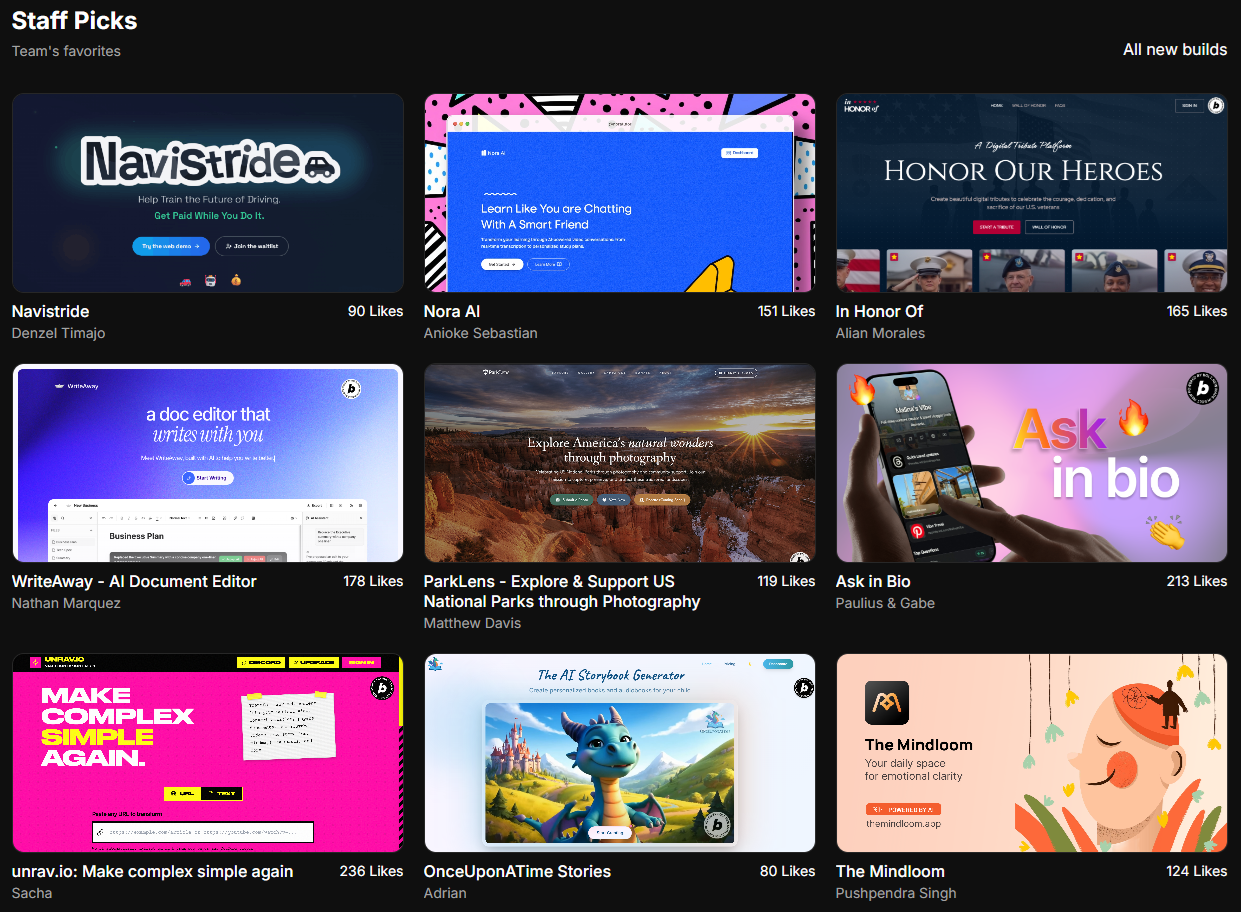Open the unrav.io project title
The width and height of the screenshot is (1241, 912).
(x=152, y=871)
